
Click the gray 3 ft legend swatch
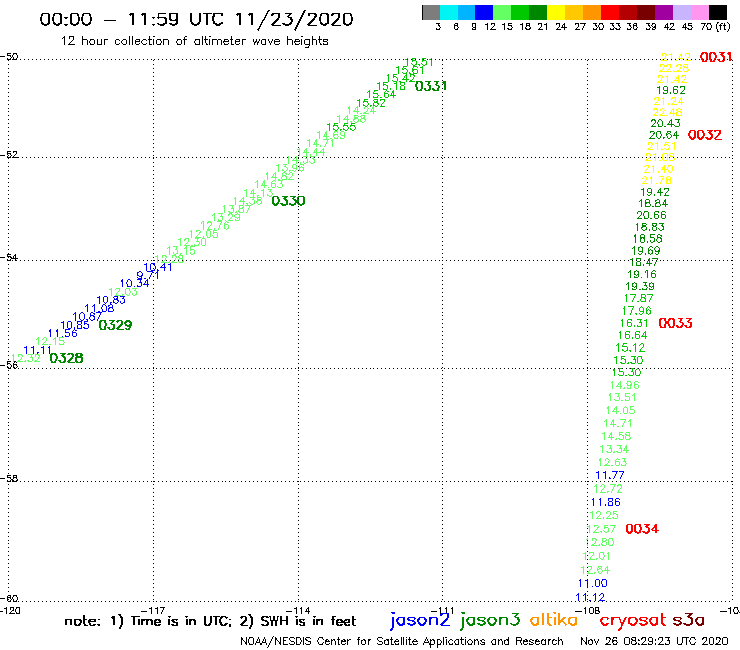click(x=431, y=12)
